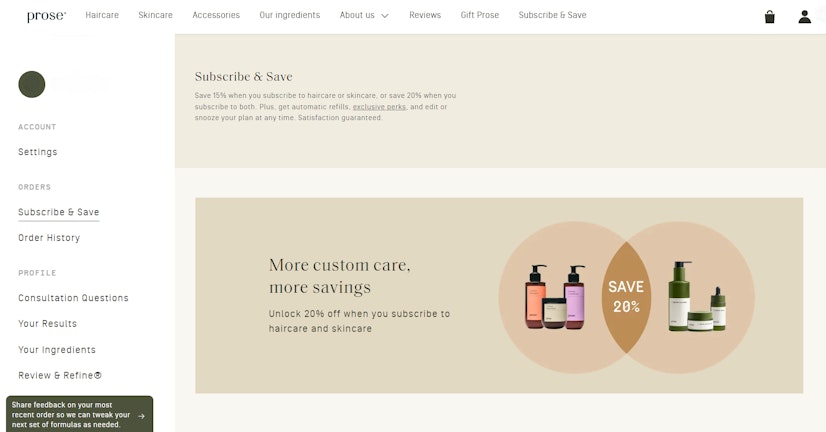Click the skincare products image
The image size is (826, 432).
point(697,296)
